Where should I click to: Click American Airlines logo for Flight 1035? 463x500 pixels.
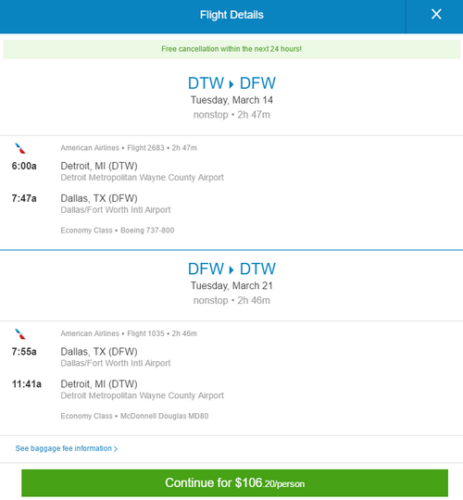(20, 334)
